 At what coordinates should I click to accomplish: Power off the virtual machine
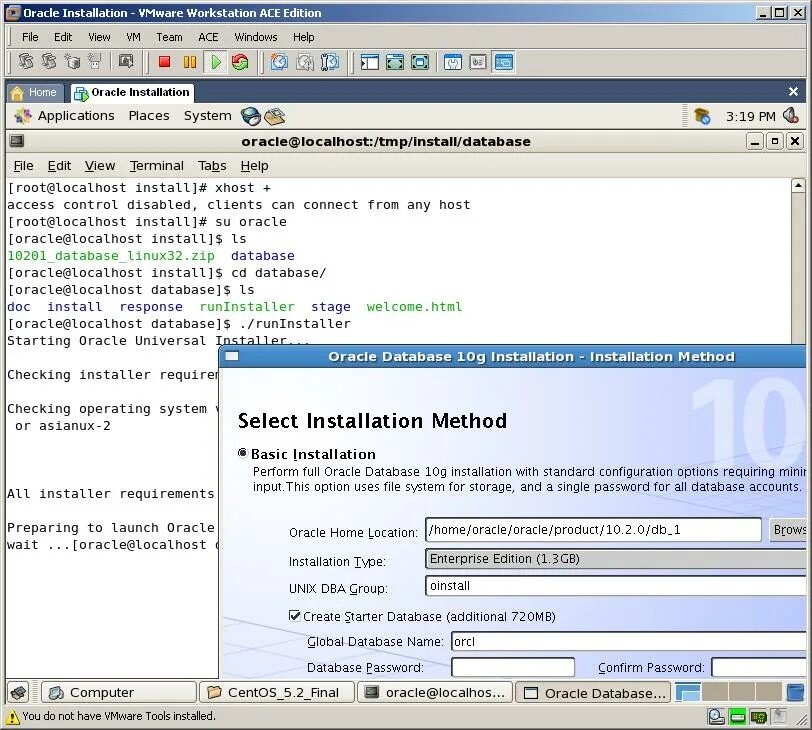click(164, 62)
